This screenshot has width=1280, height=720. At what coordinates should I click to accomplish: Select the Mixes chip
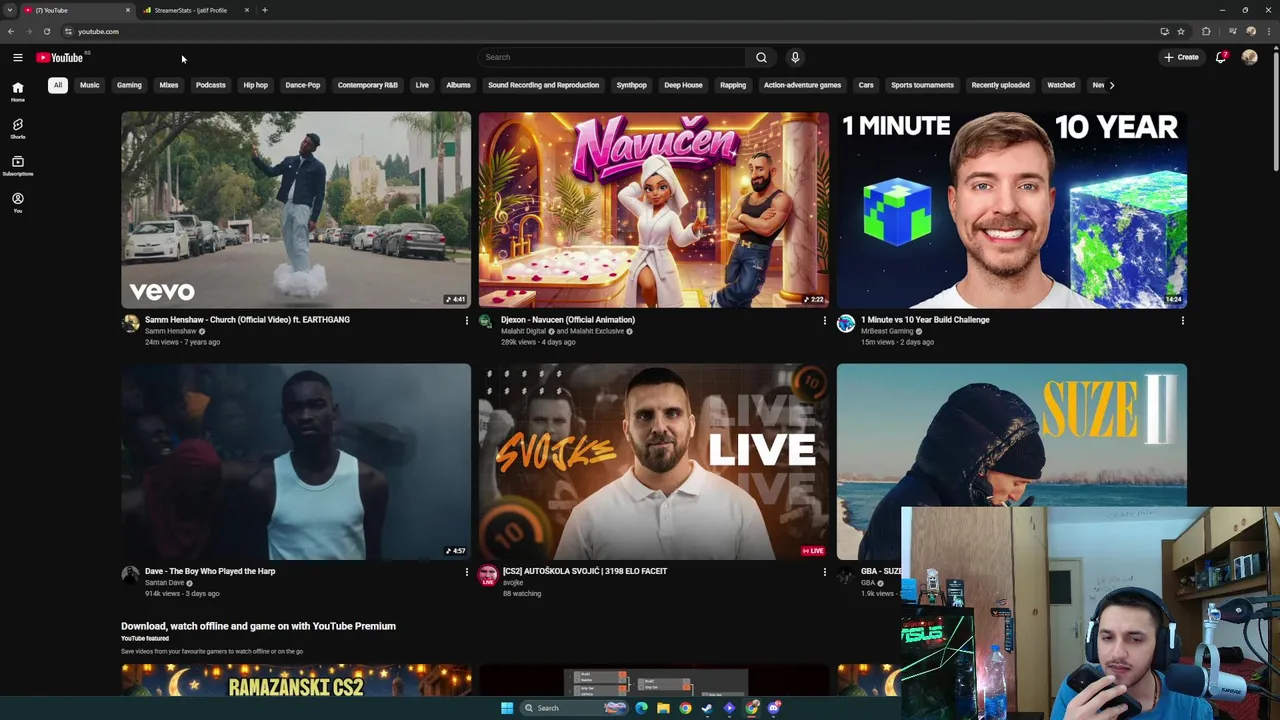[x=169, y=85]
